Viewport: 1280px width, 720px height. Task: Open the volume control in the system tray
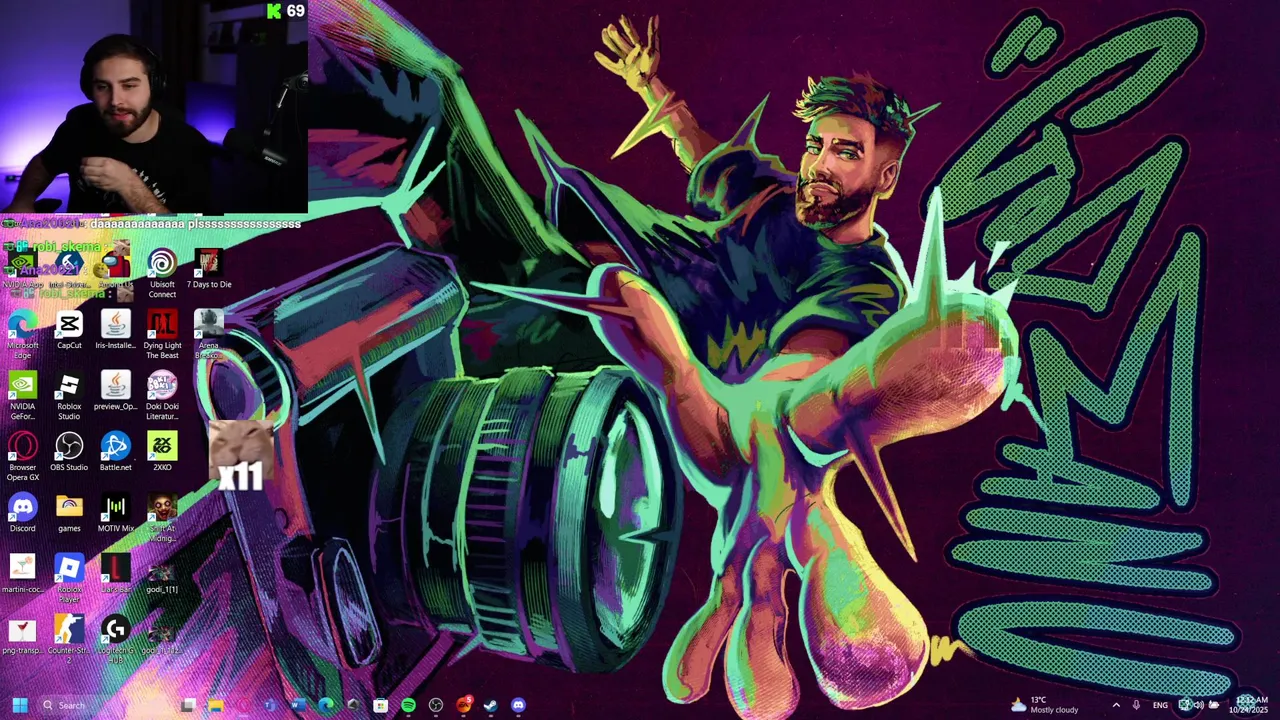(x=1199, y=705)
